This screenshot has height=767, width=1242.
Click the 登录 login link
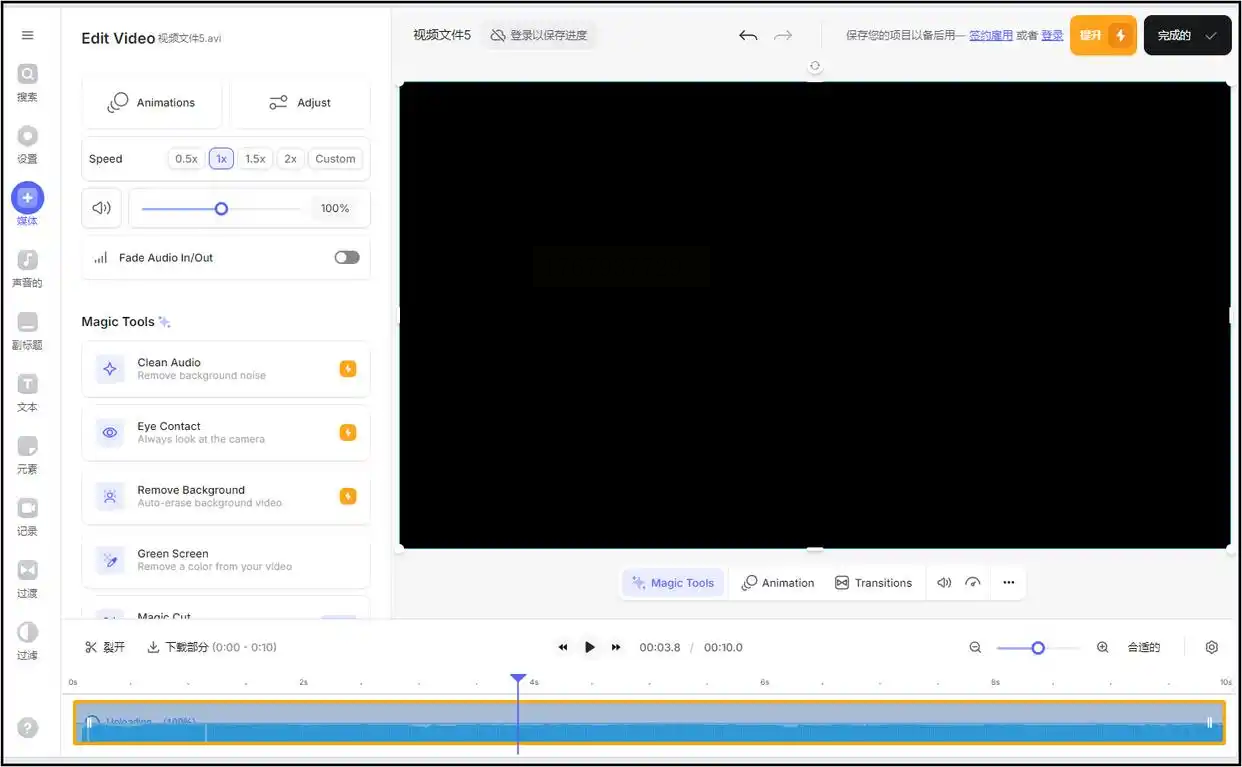point(1052,36)
